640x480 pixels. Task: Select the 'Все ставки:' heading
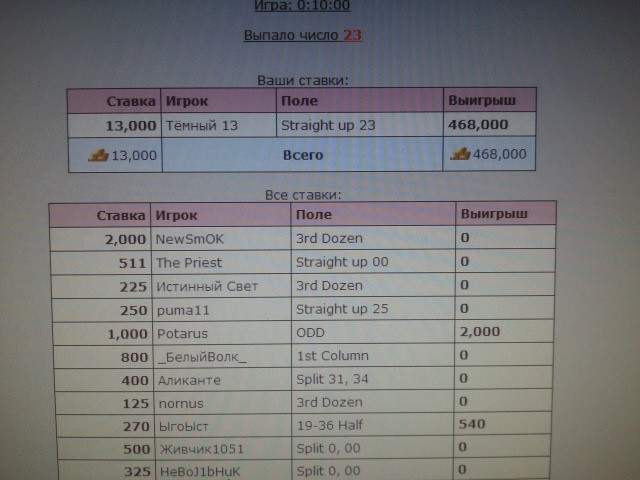click(x=303, y=195)
